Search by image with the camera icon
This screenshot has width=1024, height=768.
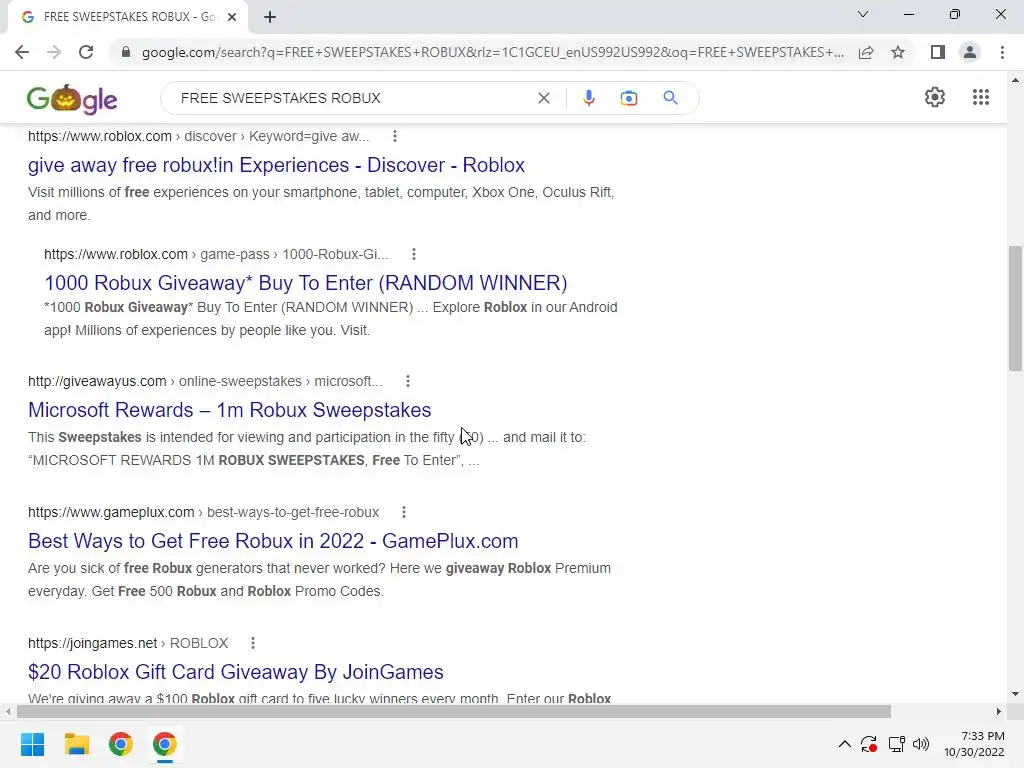click(629, 98)
